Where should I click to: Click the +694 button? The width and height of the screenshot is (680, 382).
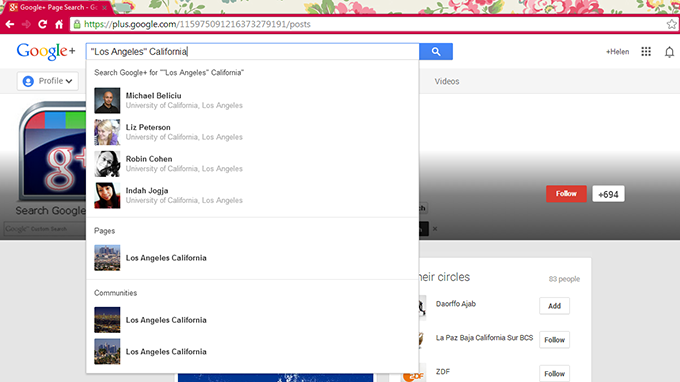pos(608,194)
